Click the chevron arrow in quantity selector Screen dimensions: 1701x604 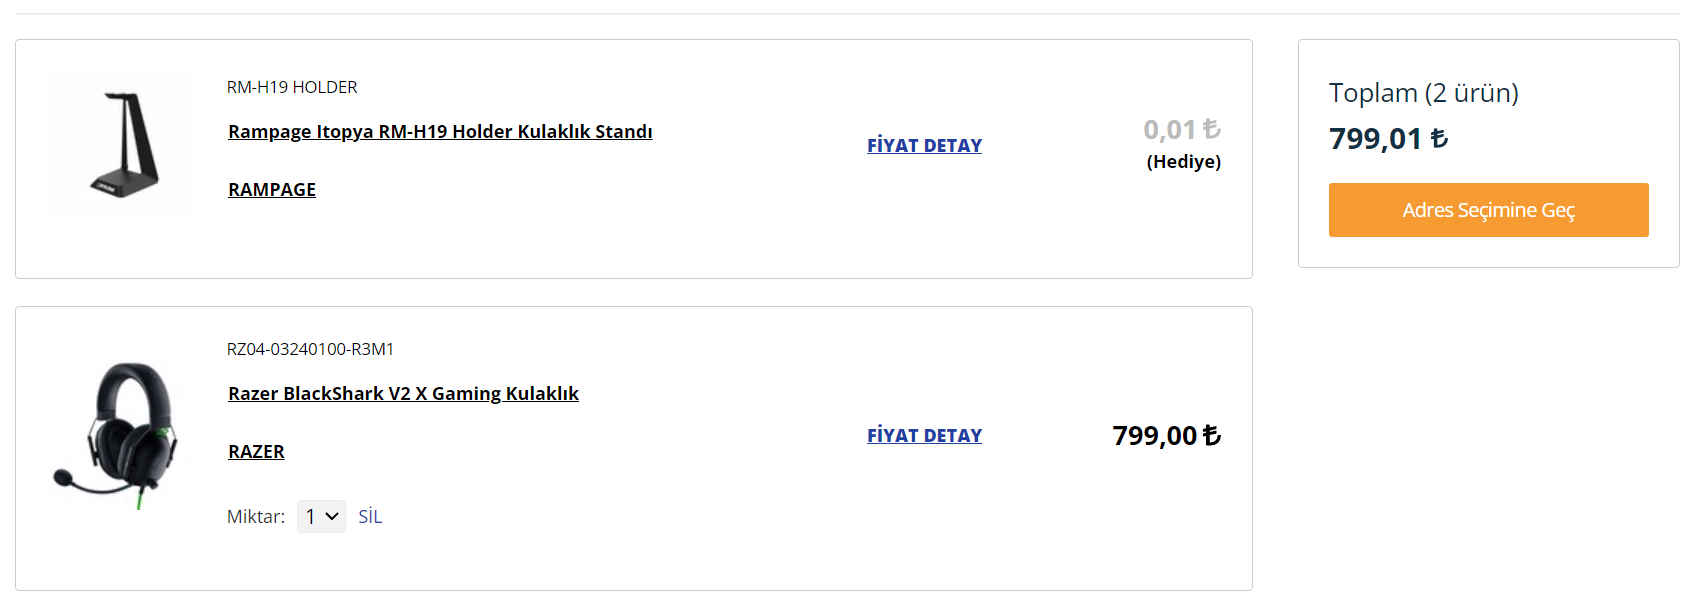333,517
